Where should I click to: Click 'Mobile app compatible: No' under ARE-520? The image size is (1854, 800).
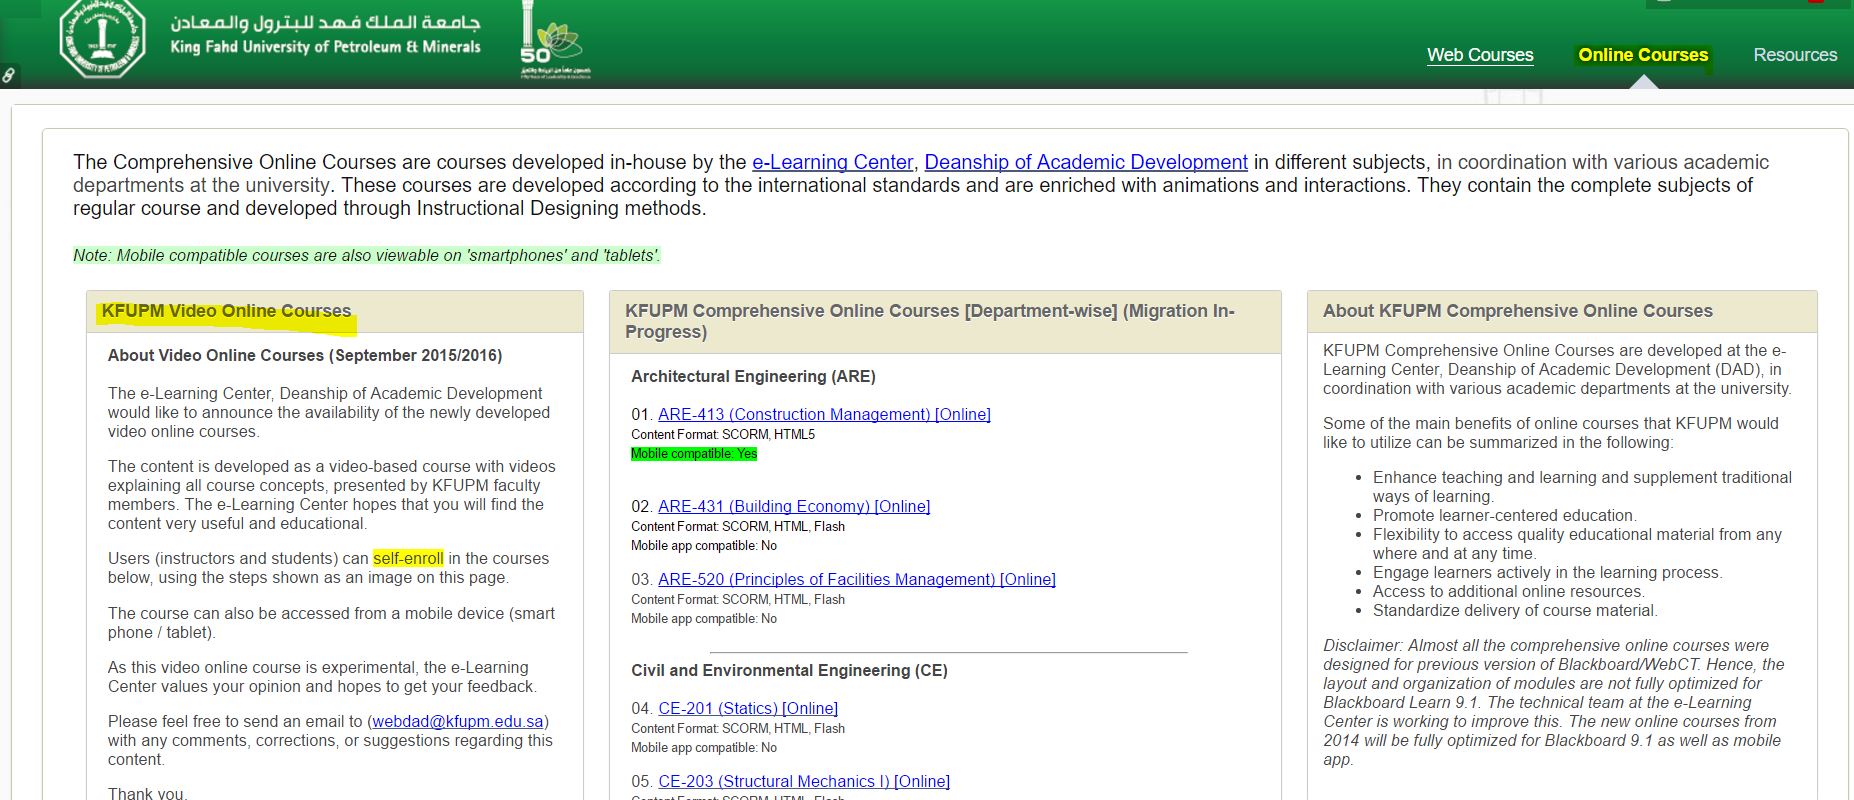704,618
